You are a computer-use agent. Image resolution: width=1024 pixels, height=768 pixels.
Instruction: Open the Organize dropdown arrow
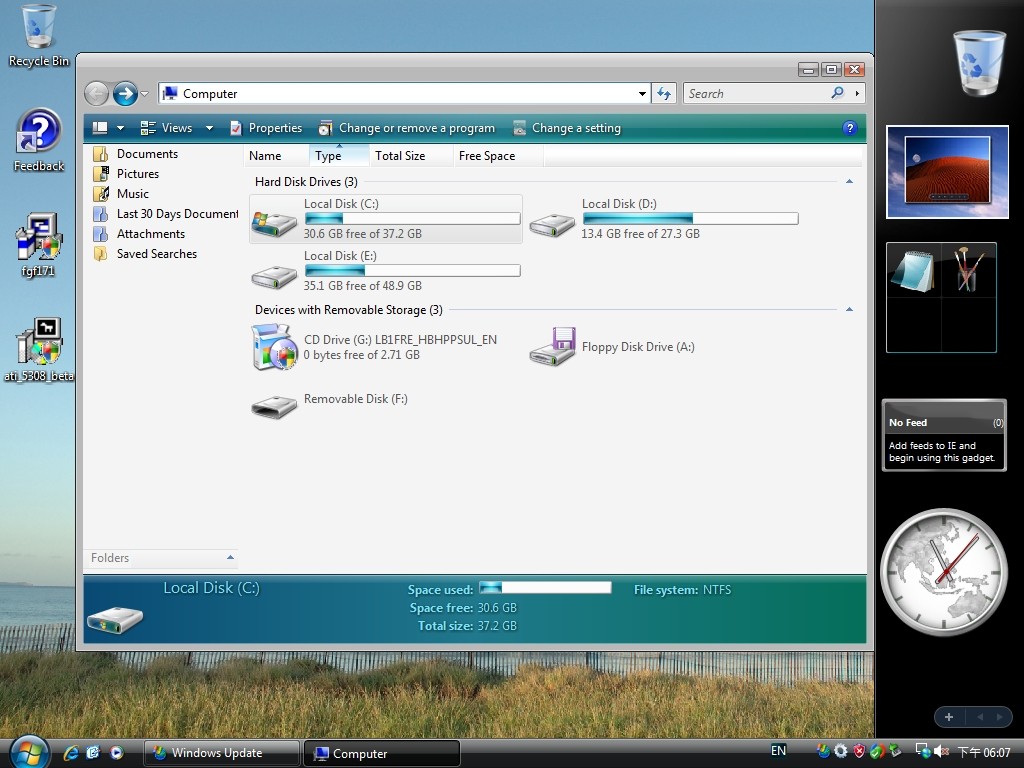pyautogui.click(x=120, y=128)
